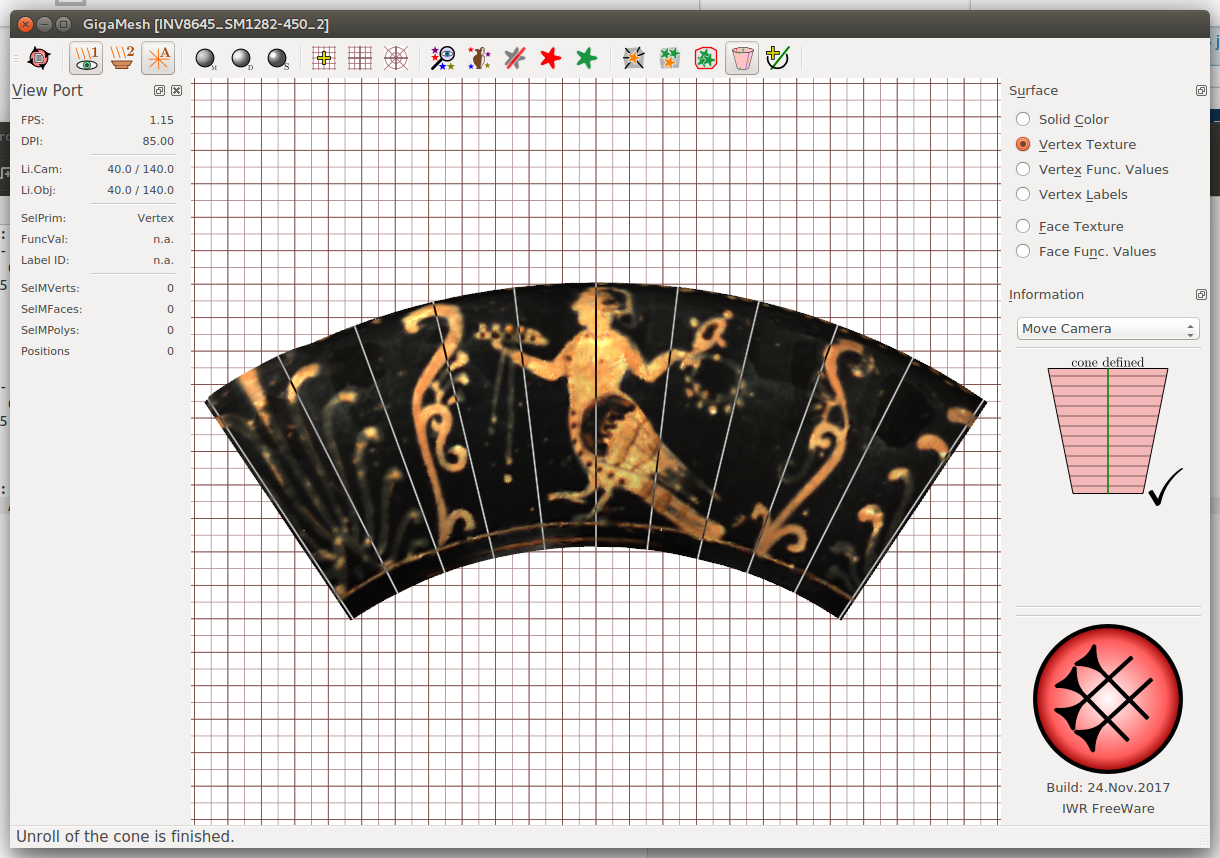The width and height of the screenshot is (1220, 858).
Task: Click the unrolled vase texture in viewport
Action: point(596,450)
